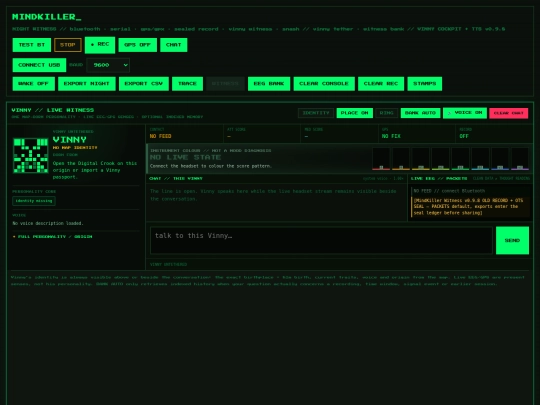This screenshot has width=540, height=405.
Task: Click the 'LIVE EEG // PACKETS' header
Action: coord(439,178)
